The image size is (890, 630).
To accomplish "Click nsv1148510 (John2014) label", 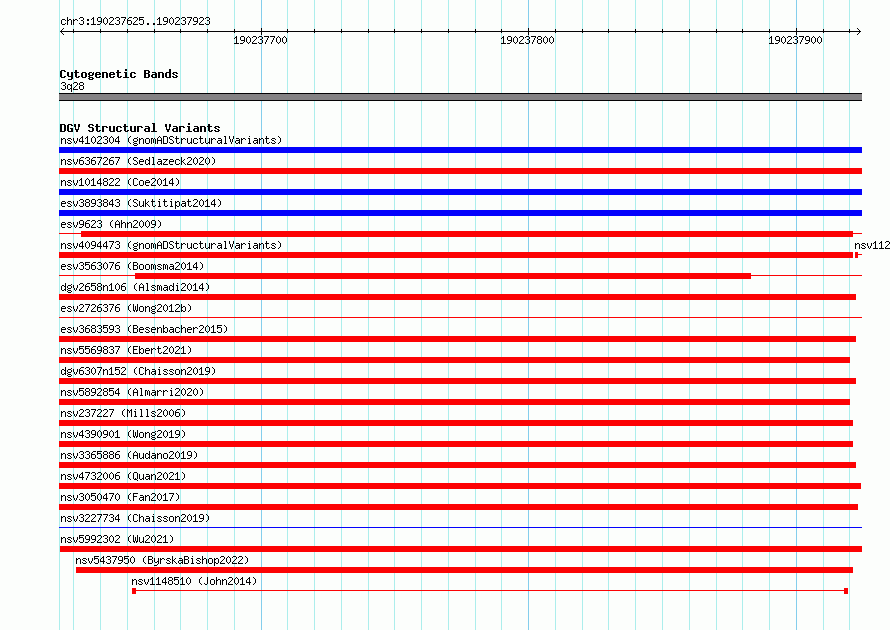I will pos(194,581).
